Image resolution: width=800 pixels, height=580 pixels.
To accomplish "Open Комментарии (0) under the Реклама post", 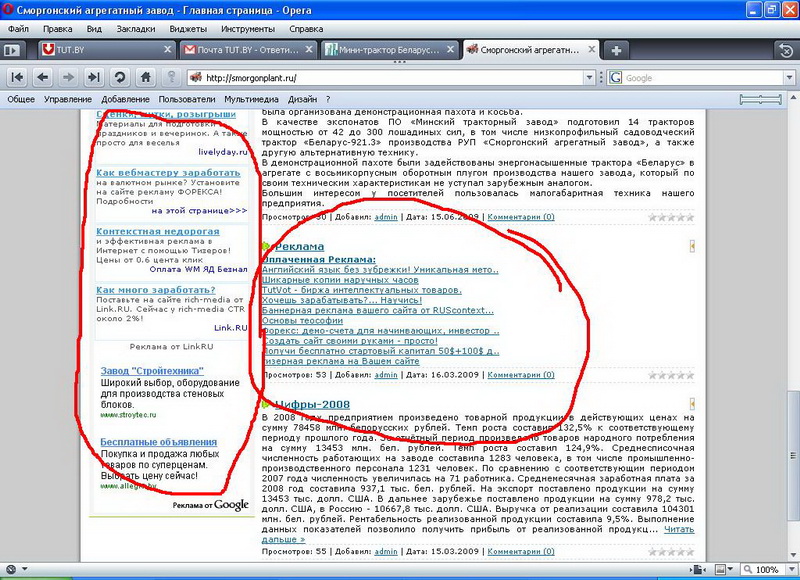I will [521, 374].
